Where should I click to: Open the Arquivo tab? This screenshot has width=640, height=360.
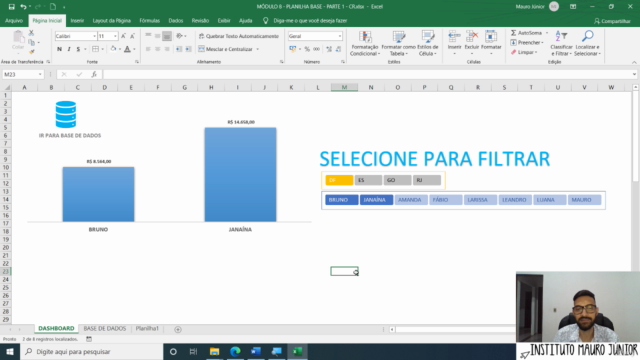click(x=14, y=20)
